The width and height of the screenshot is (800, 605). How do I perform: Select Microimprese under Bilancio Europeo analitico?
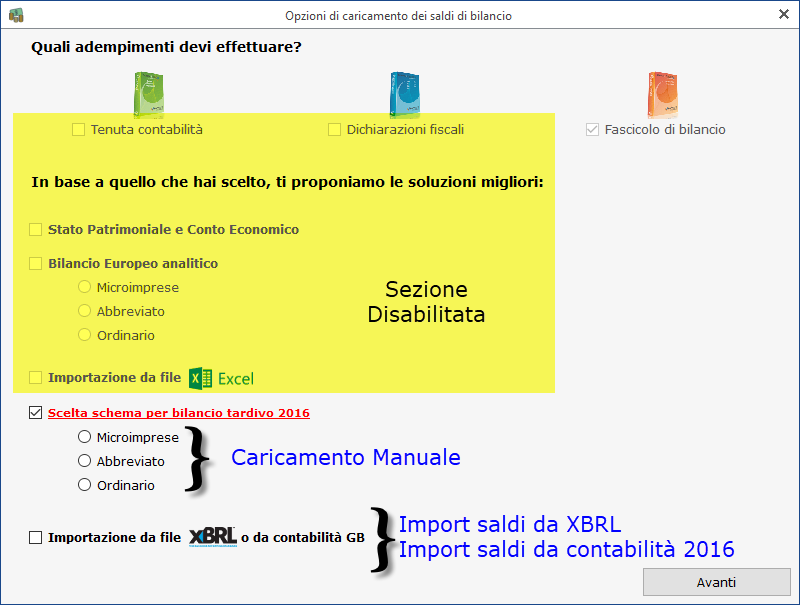coord(85,287)
